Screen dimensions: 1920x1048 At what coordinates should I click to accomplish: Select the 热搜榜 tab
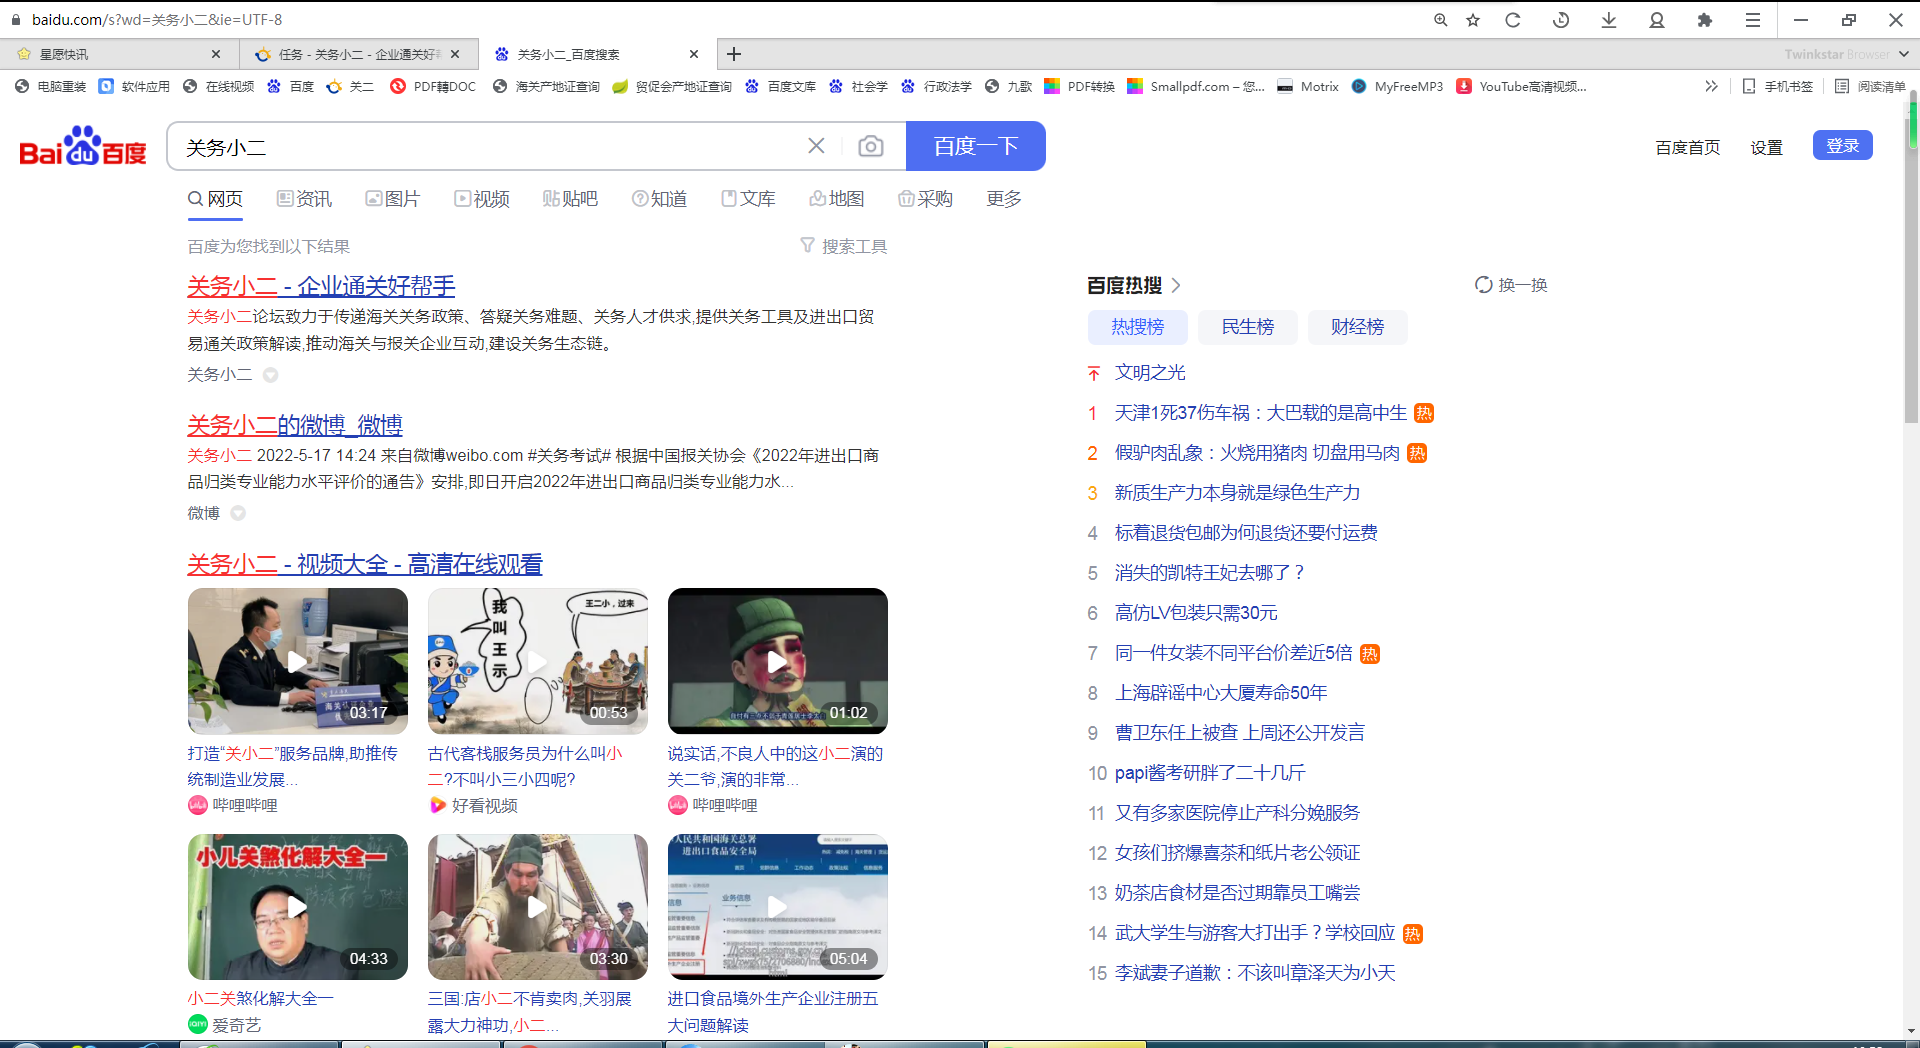[x=1138, y=327]
